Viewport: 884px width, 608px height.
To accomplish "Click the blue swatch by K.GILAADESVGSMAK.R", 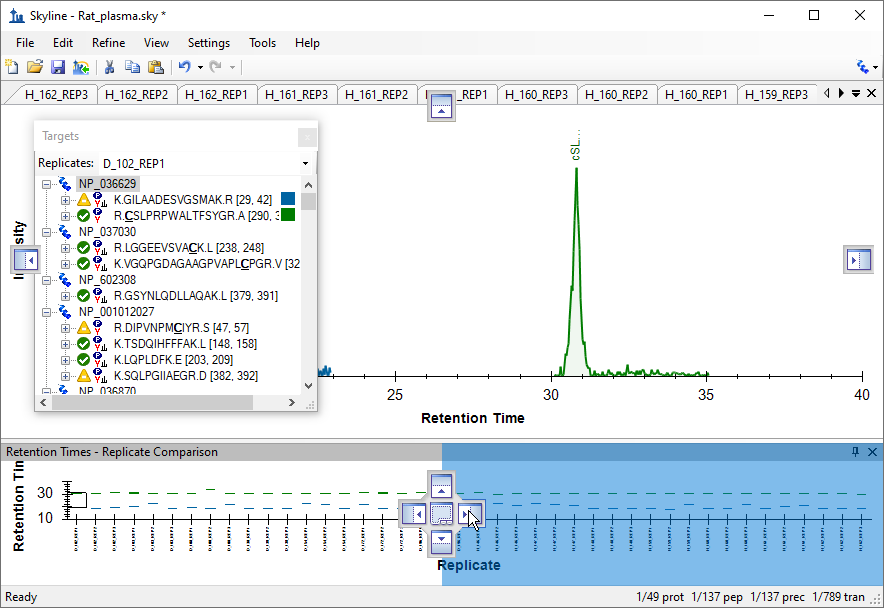I will 288,199.
